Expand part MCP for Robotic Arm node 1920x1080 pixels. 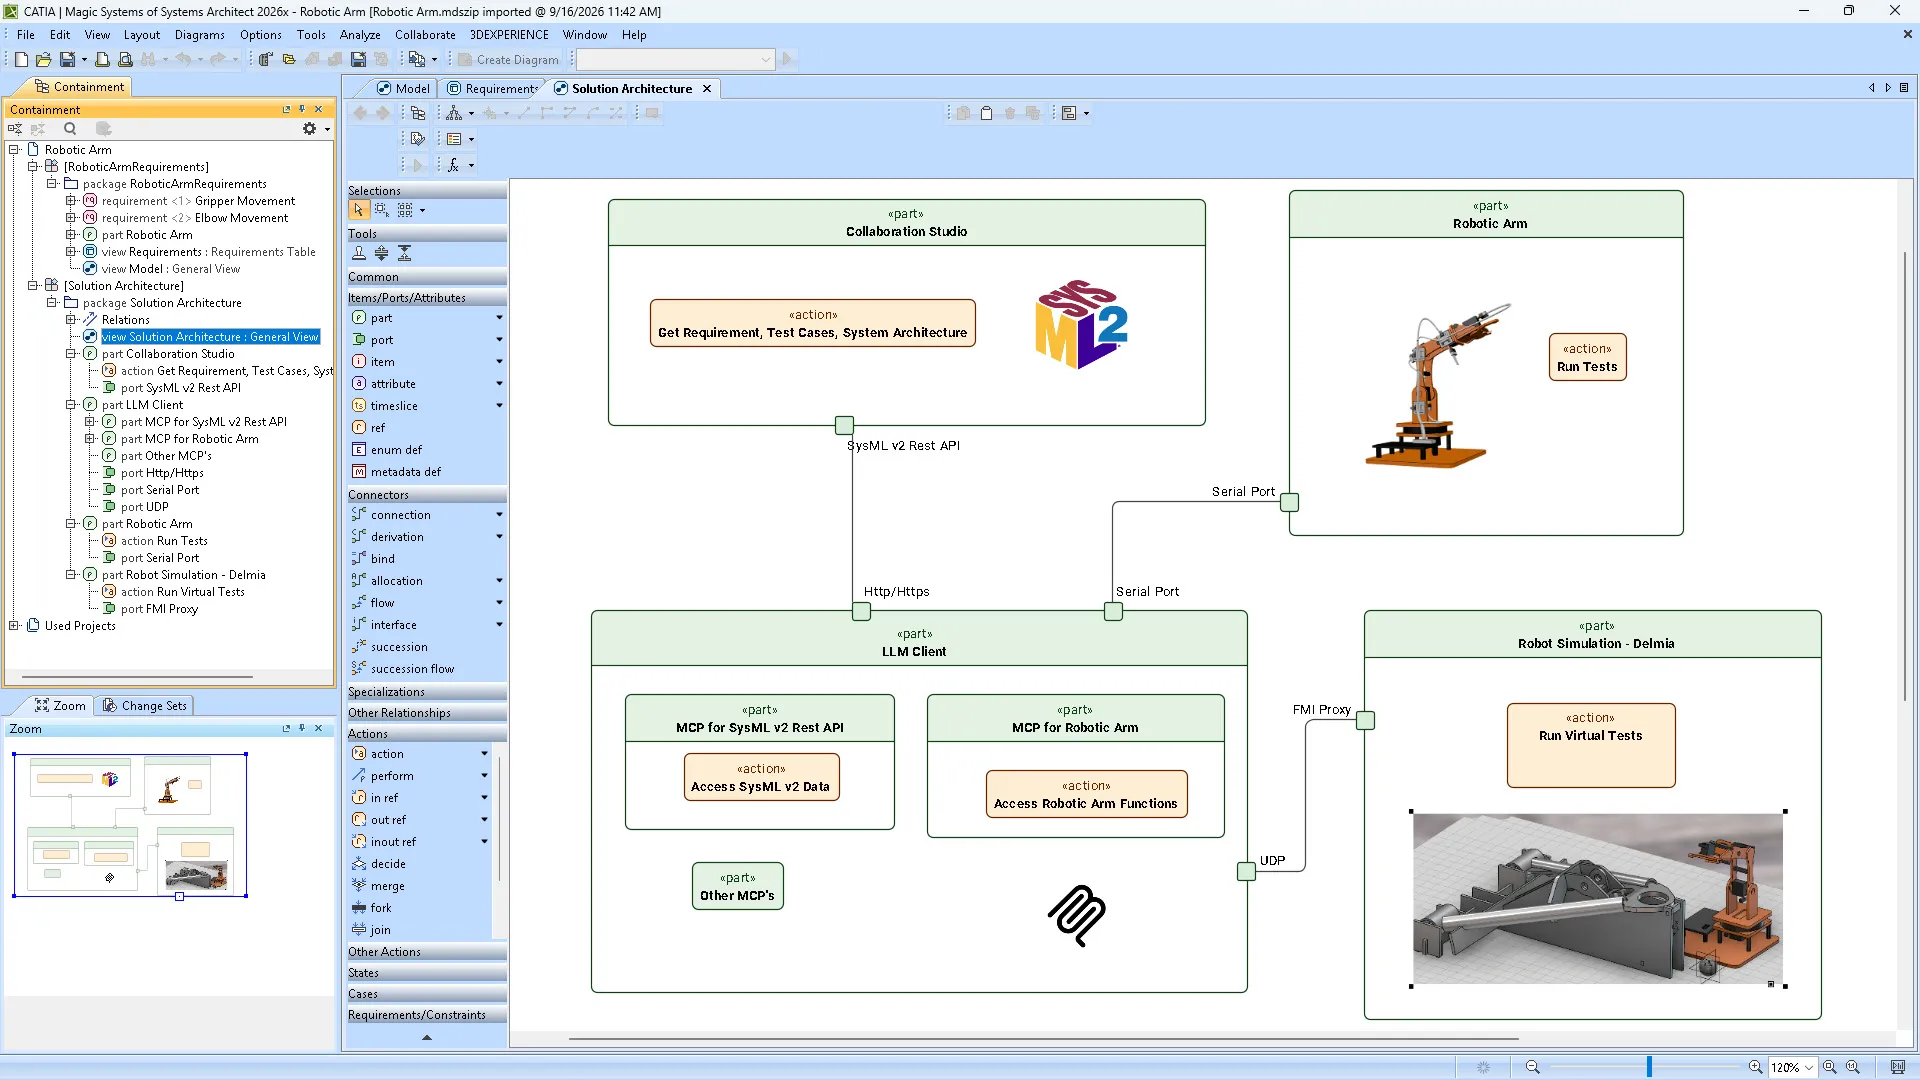pos(90,439)
